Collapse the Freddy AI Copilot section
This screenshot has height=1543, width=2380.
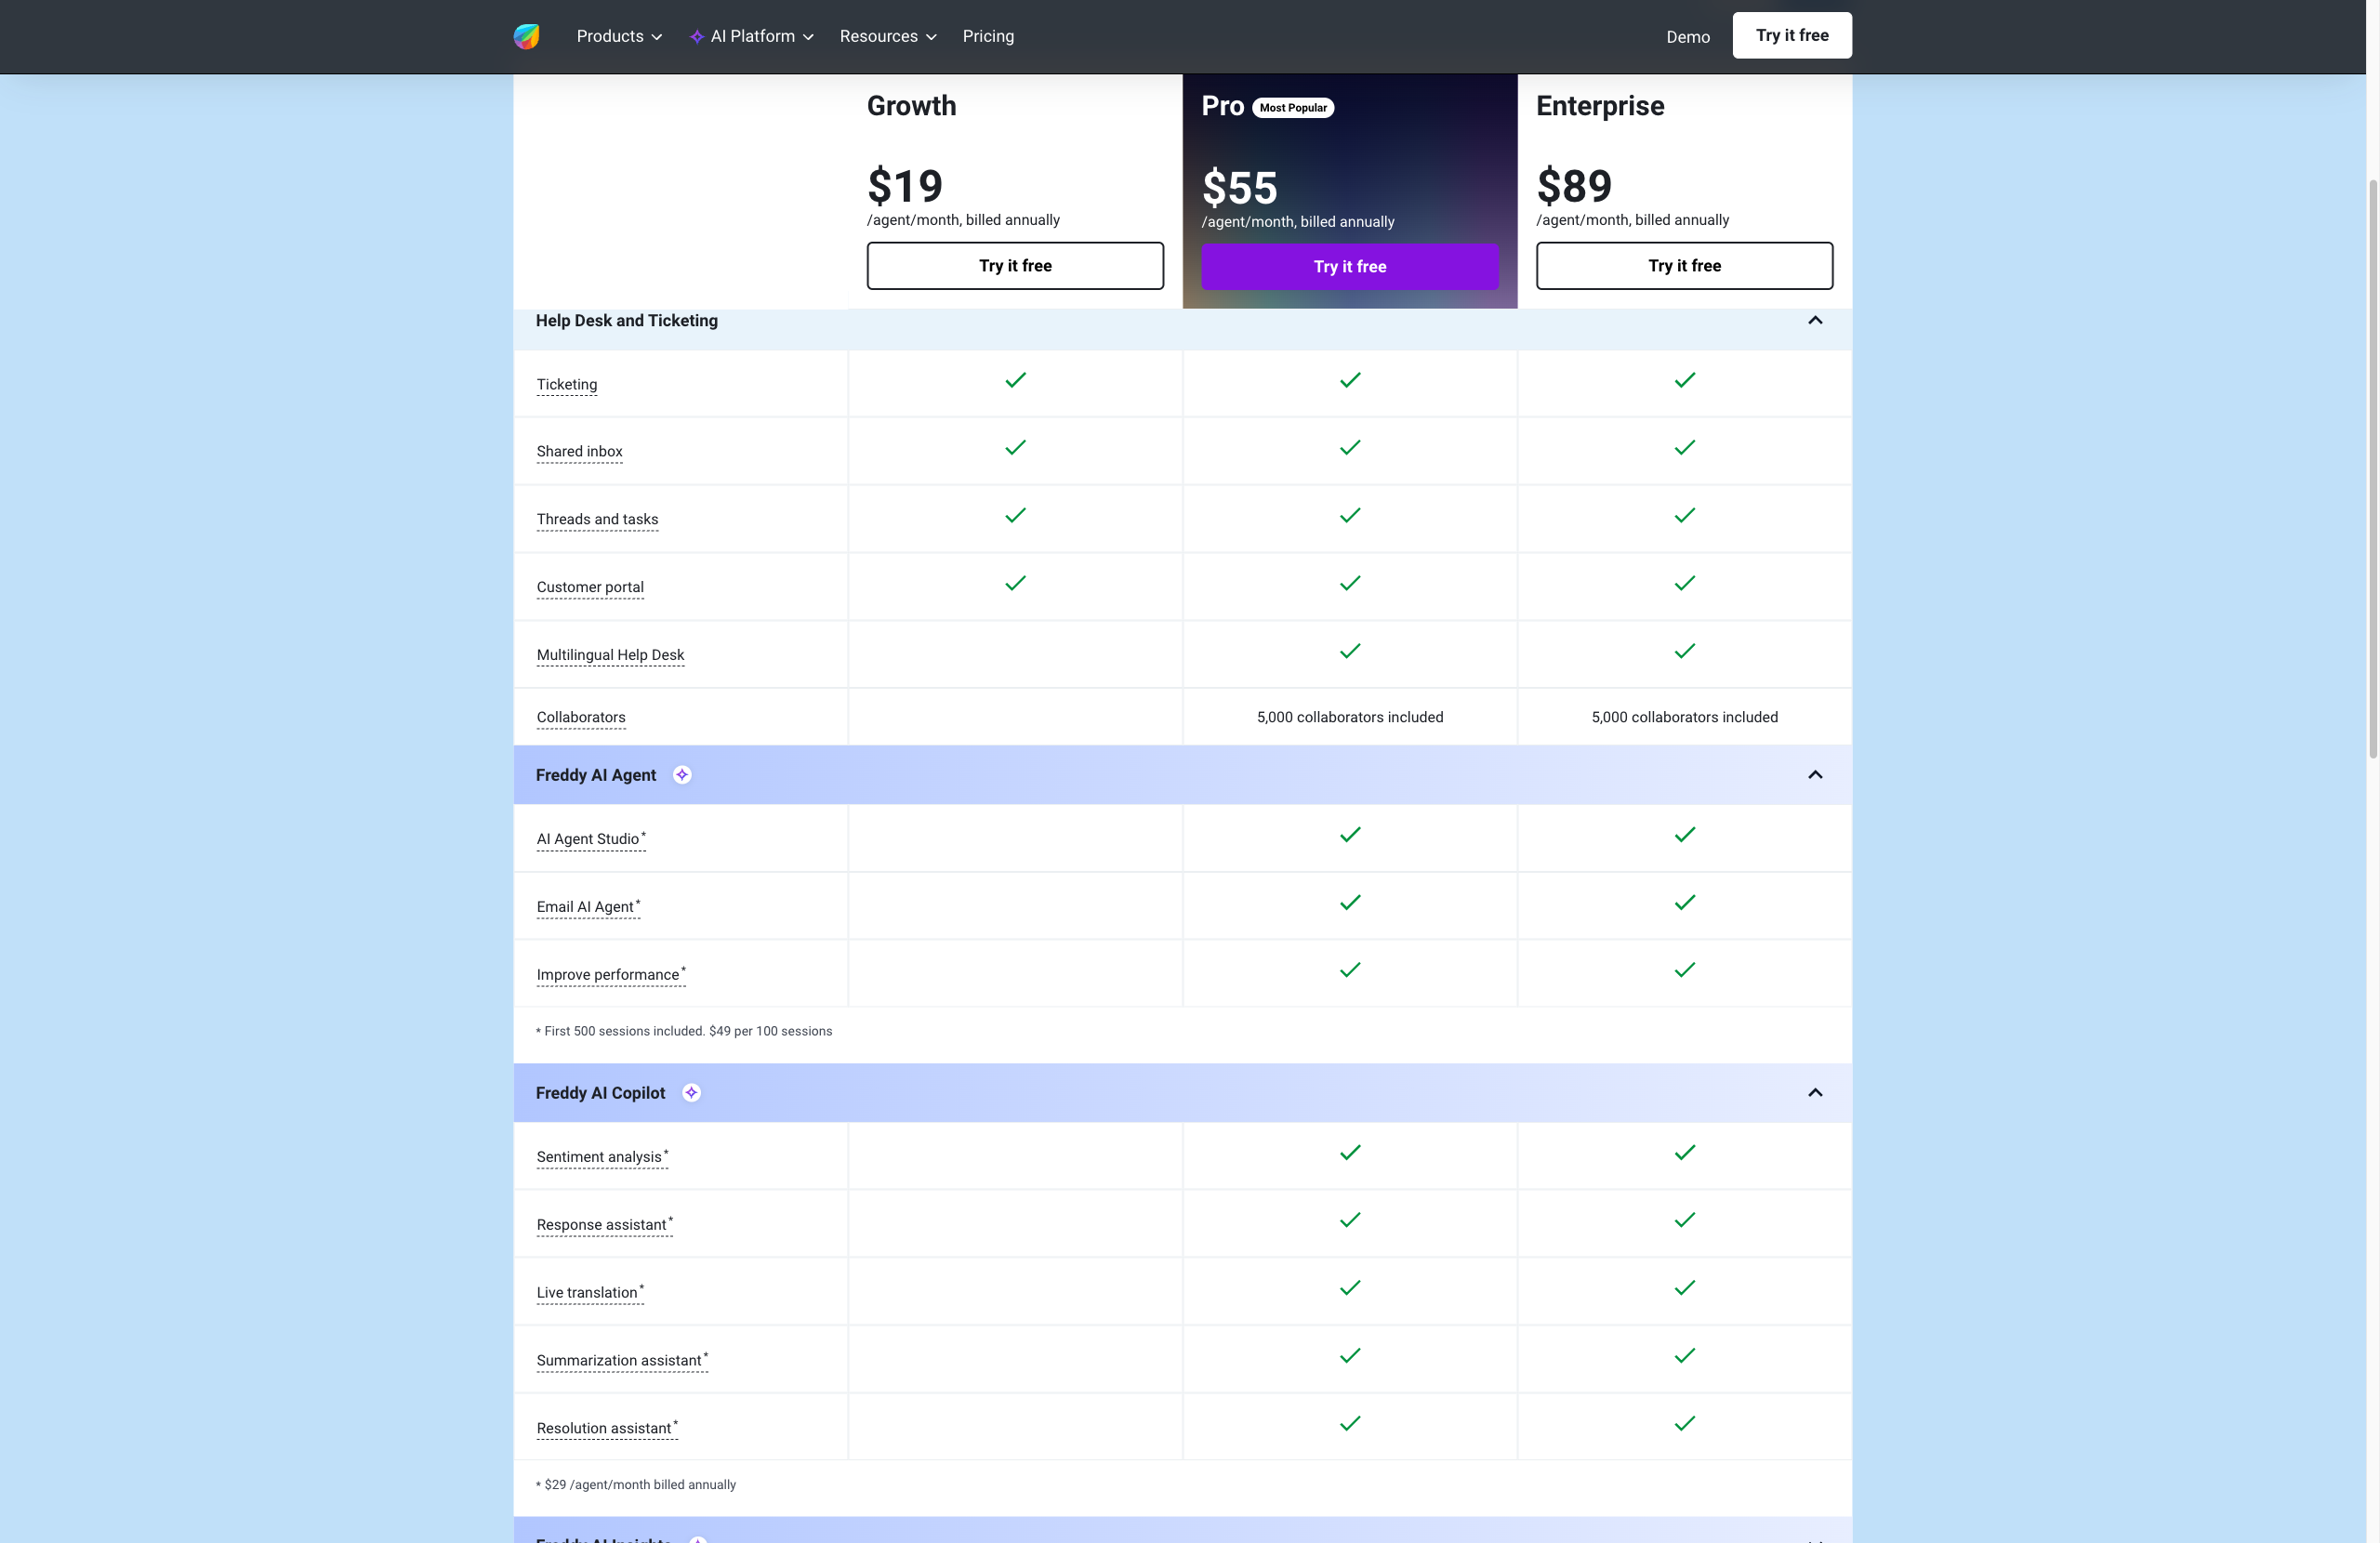[1815, 1093]
